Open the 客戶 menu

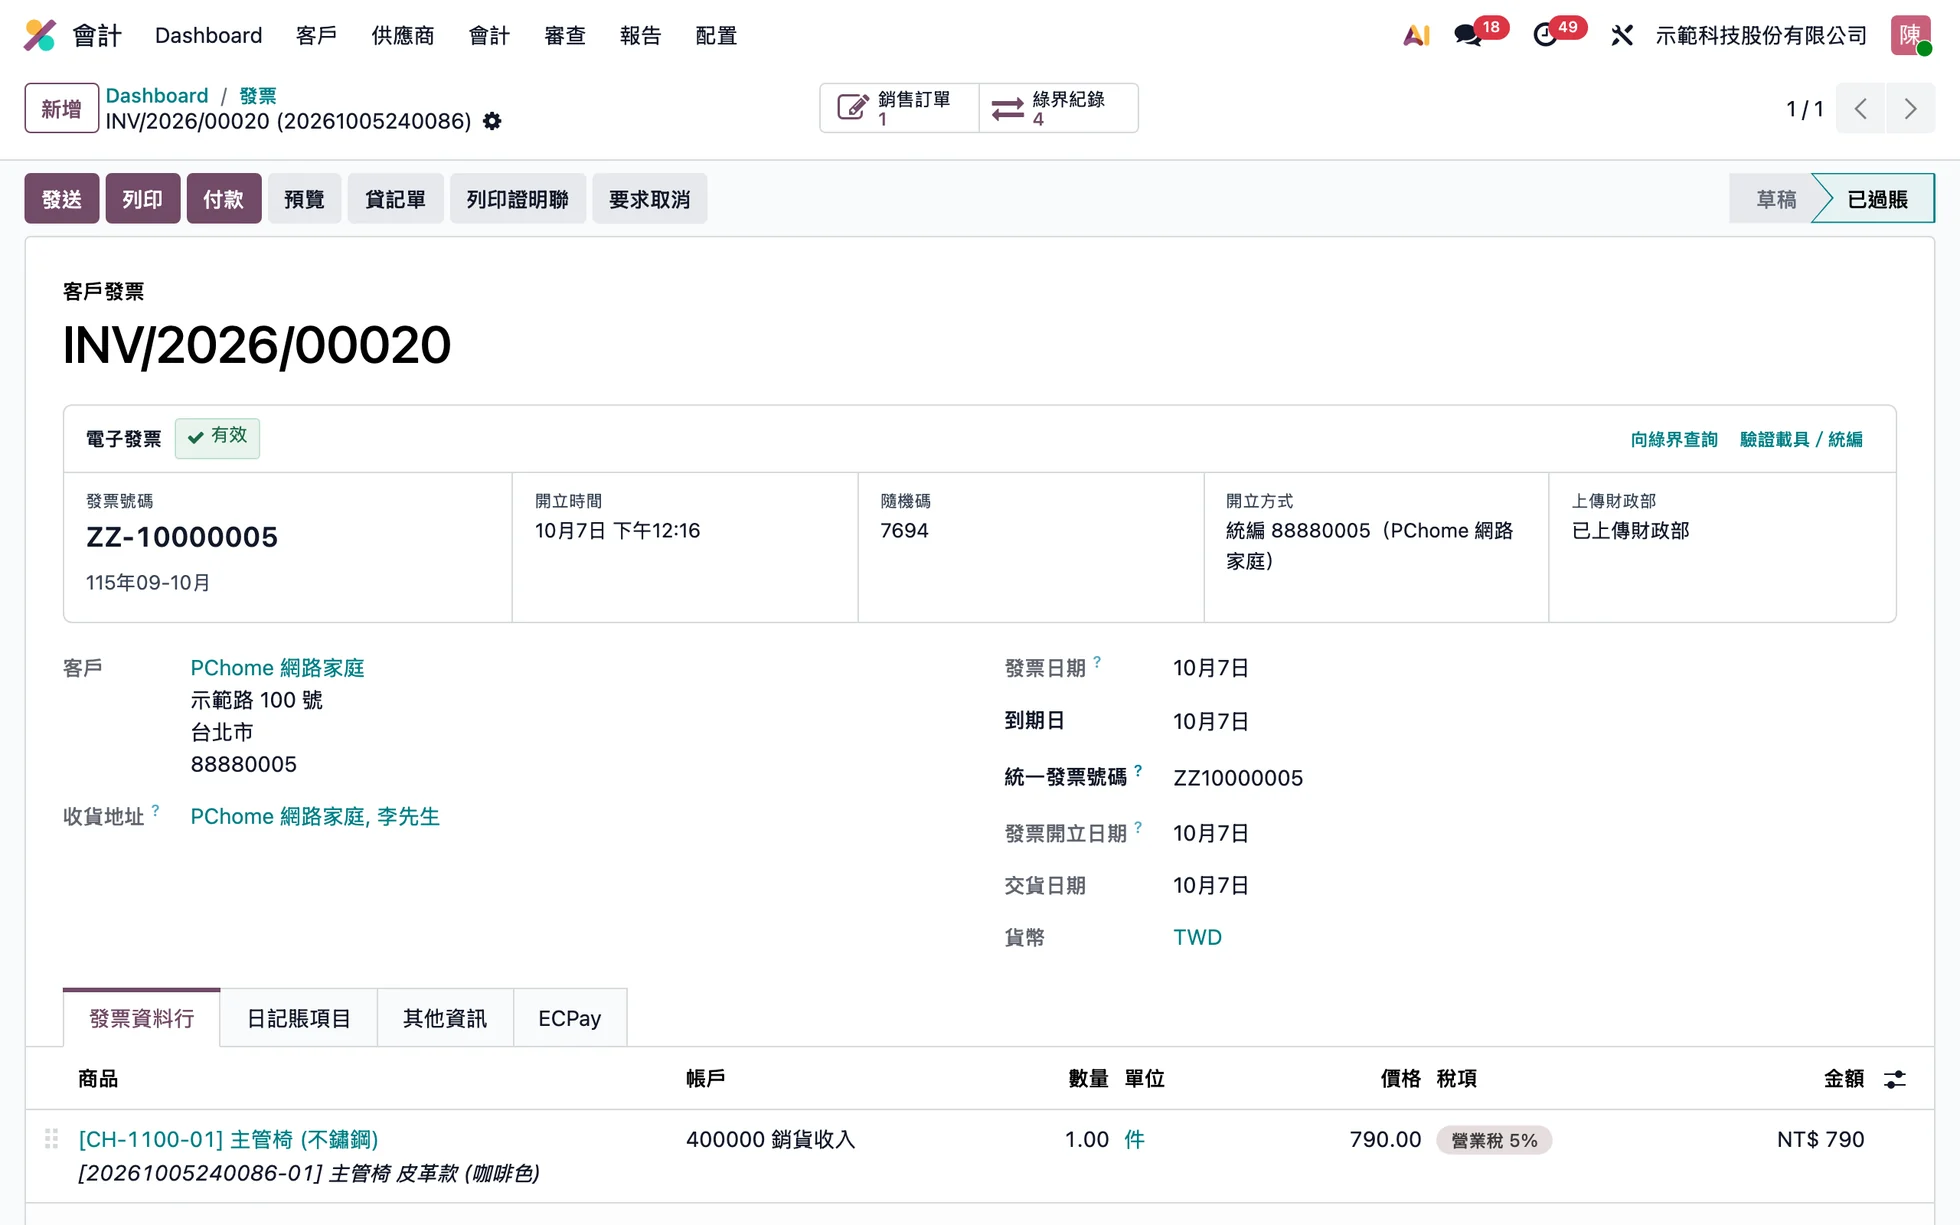(316, 35)
